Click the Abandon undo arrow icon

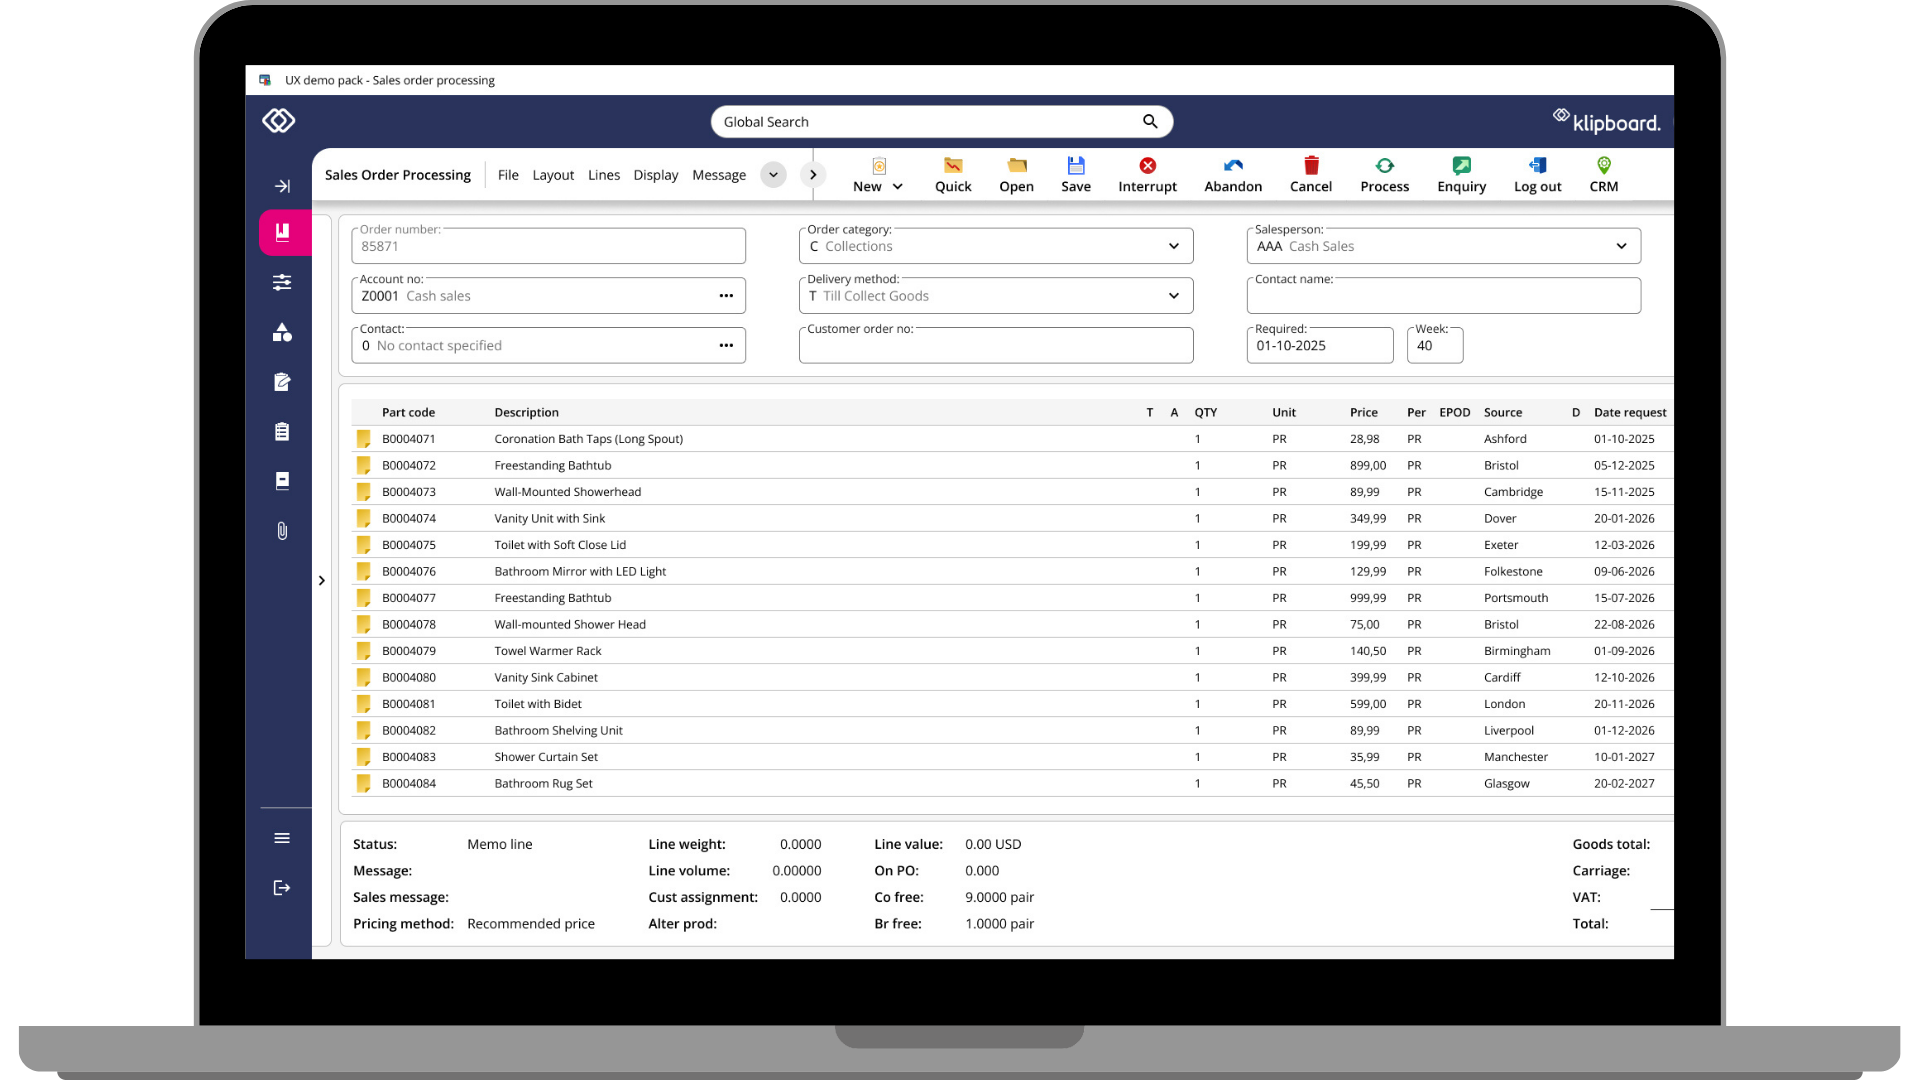[1232, 166]
